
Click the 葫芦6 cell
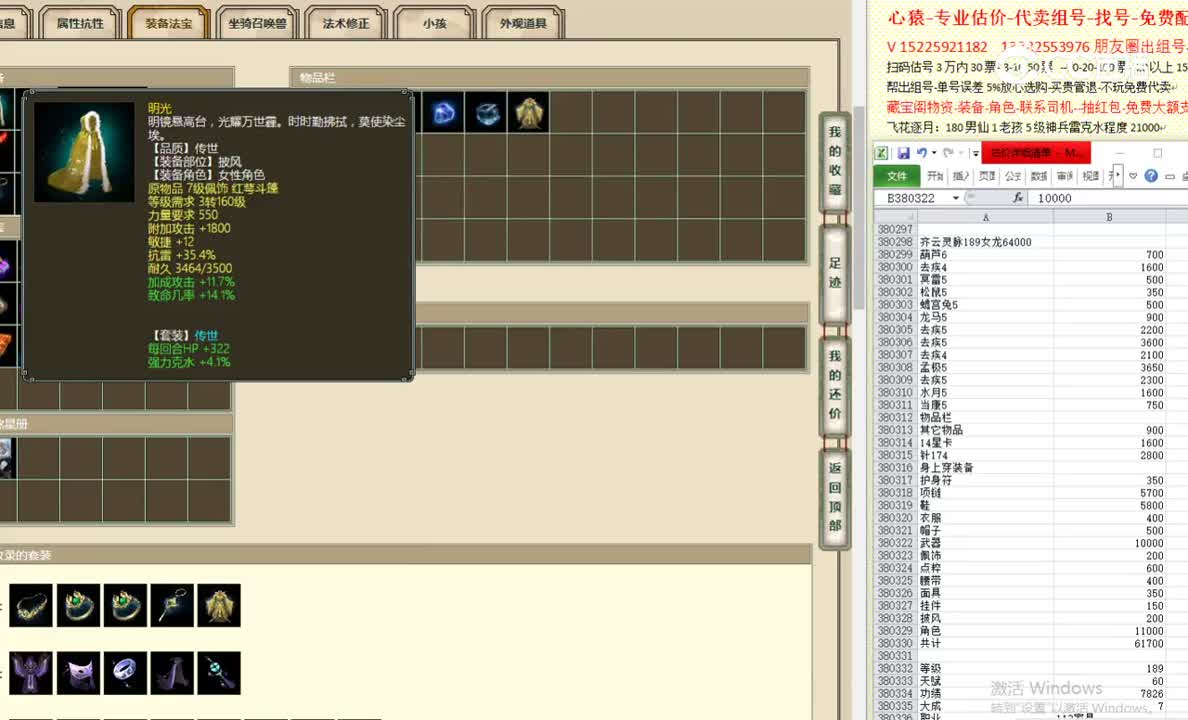tap(985, 255)
